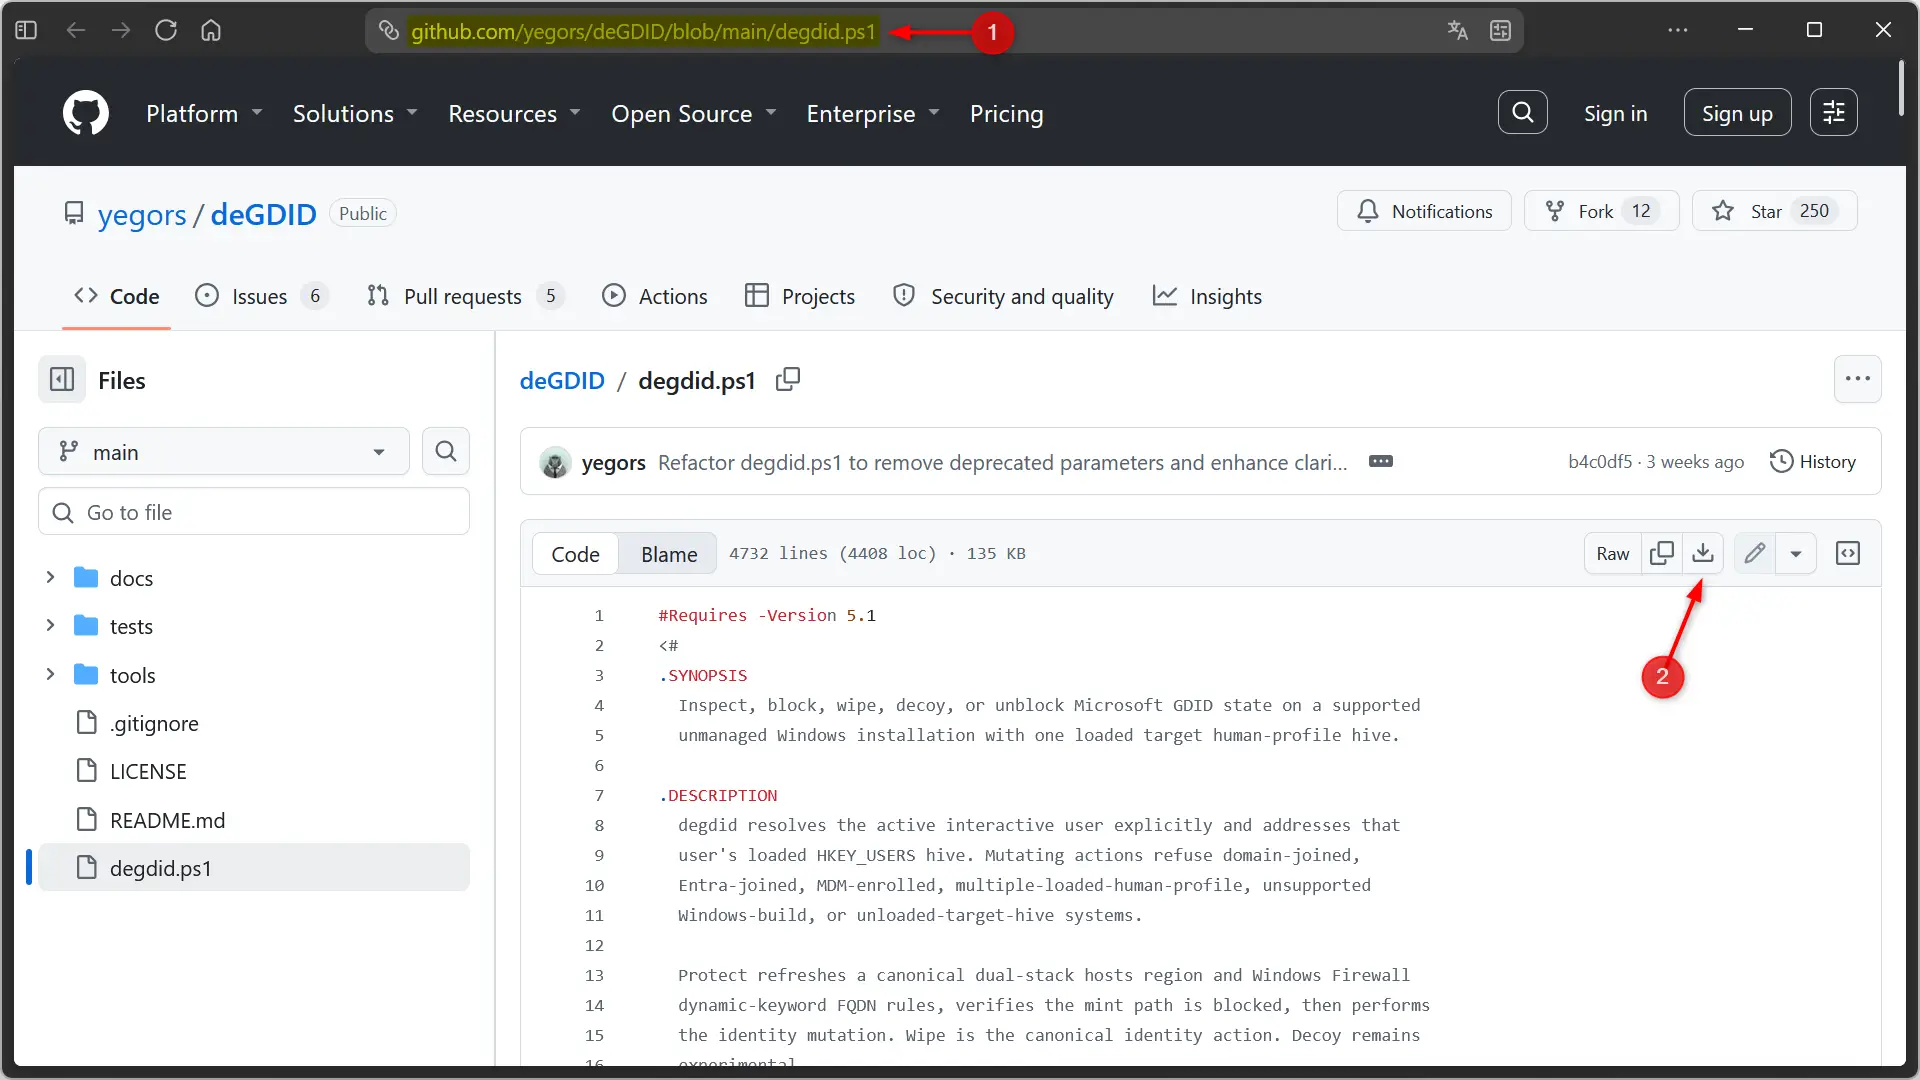This screenshot has height=1080, width=1920.
Task: Open the yegors owner link
Action: pos(142,215)
